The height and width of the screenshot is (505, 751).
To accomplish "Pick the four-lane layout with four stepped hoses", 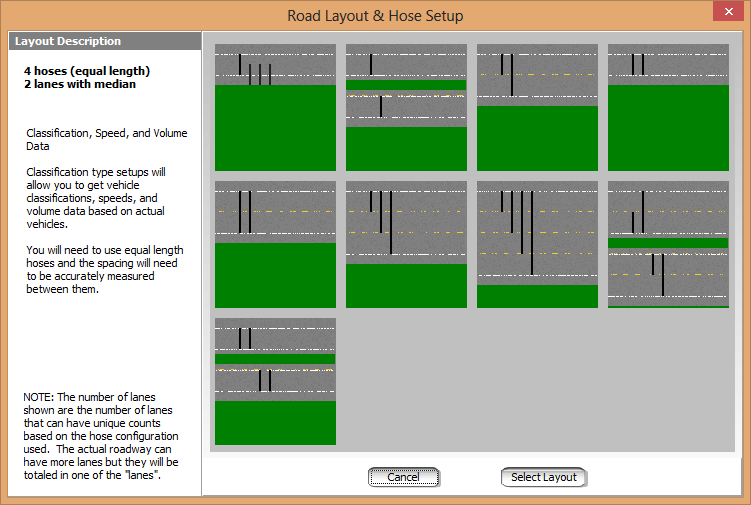I will [537, 244].
